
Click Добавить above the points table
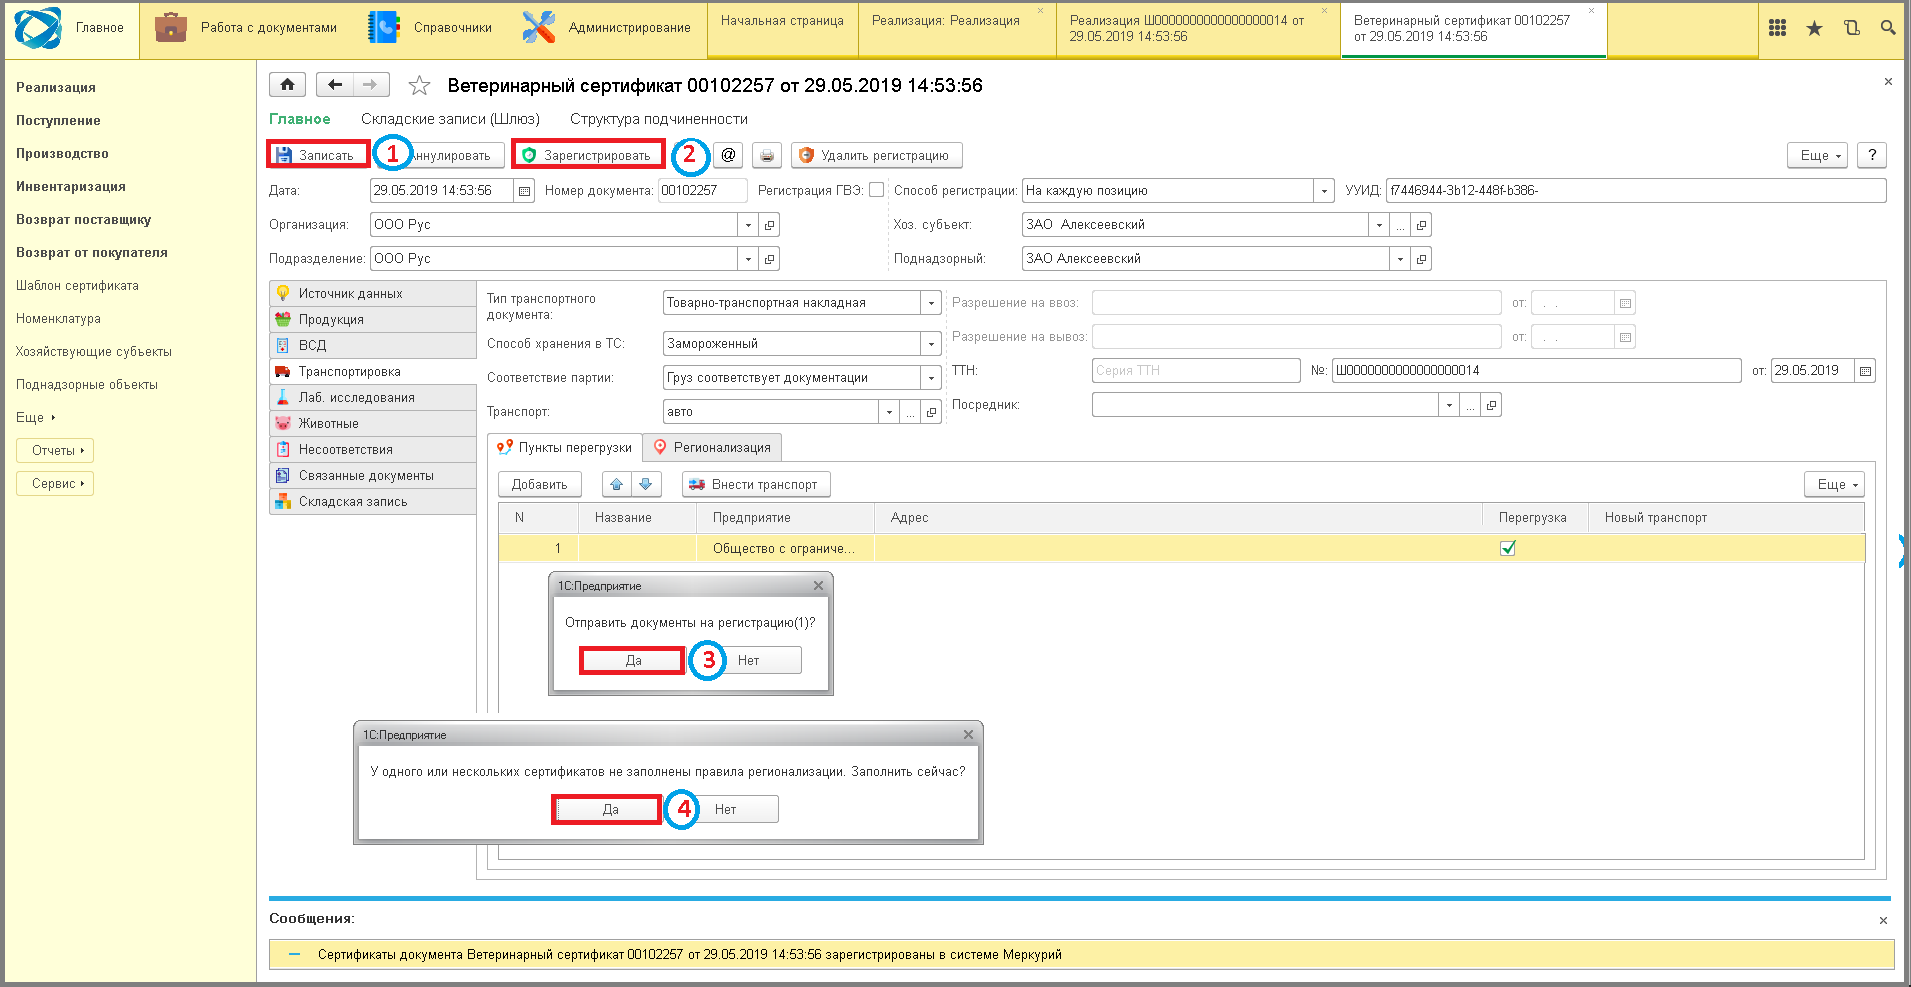(x=540, y=484)
